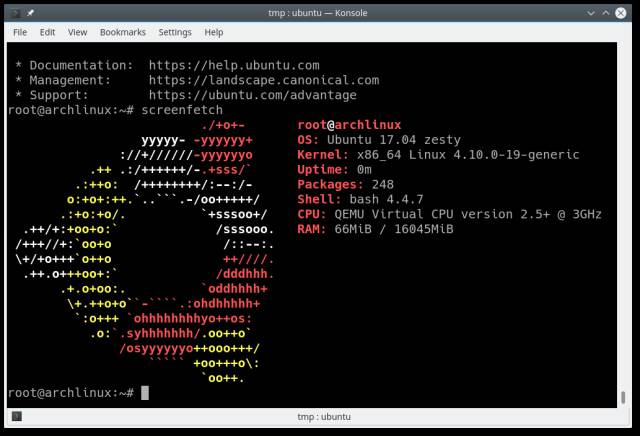
Task: Click the window title 'tmp : ubuntu — Konsole'
Action: (x=318, y=13)
